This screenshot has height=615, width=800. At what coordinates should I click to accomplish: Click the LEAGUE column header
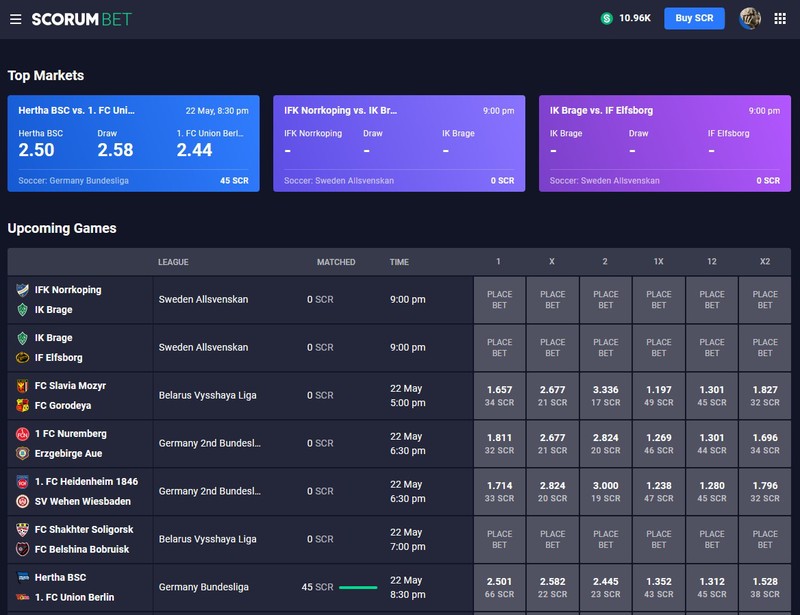point(173,262)
